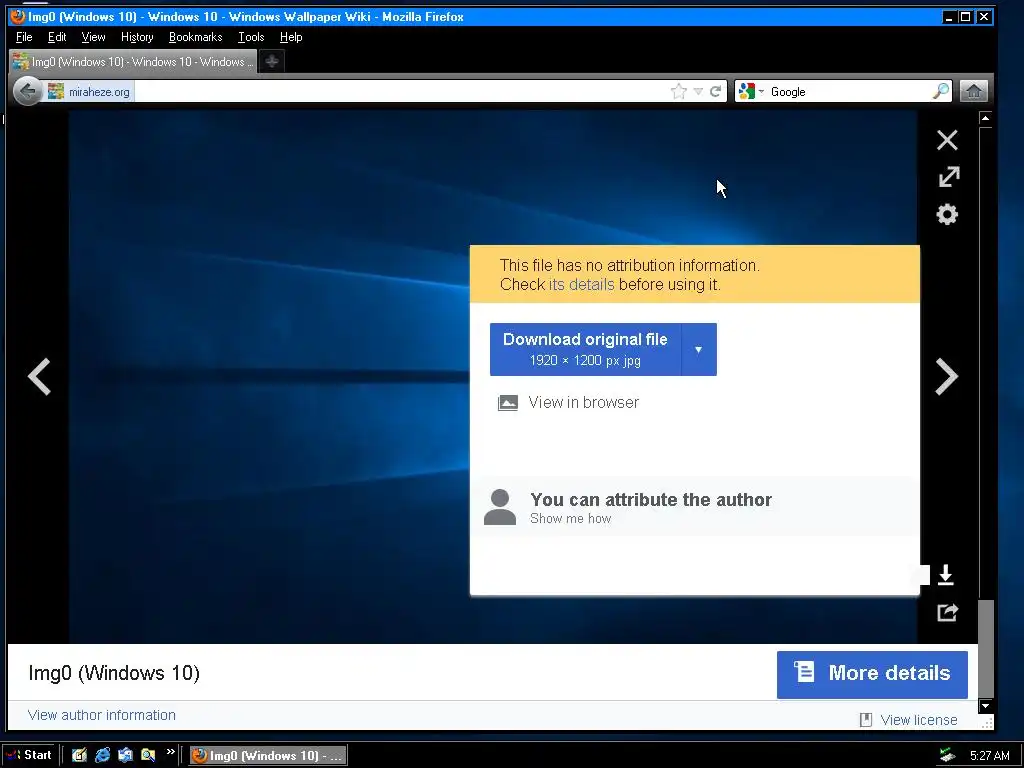Click the download arrow icon in the viewer sidebar
The height and width of the screenshot is (768, 1024).
pos(946,575)
